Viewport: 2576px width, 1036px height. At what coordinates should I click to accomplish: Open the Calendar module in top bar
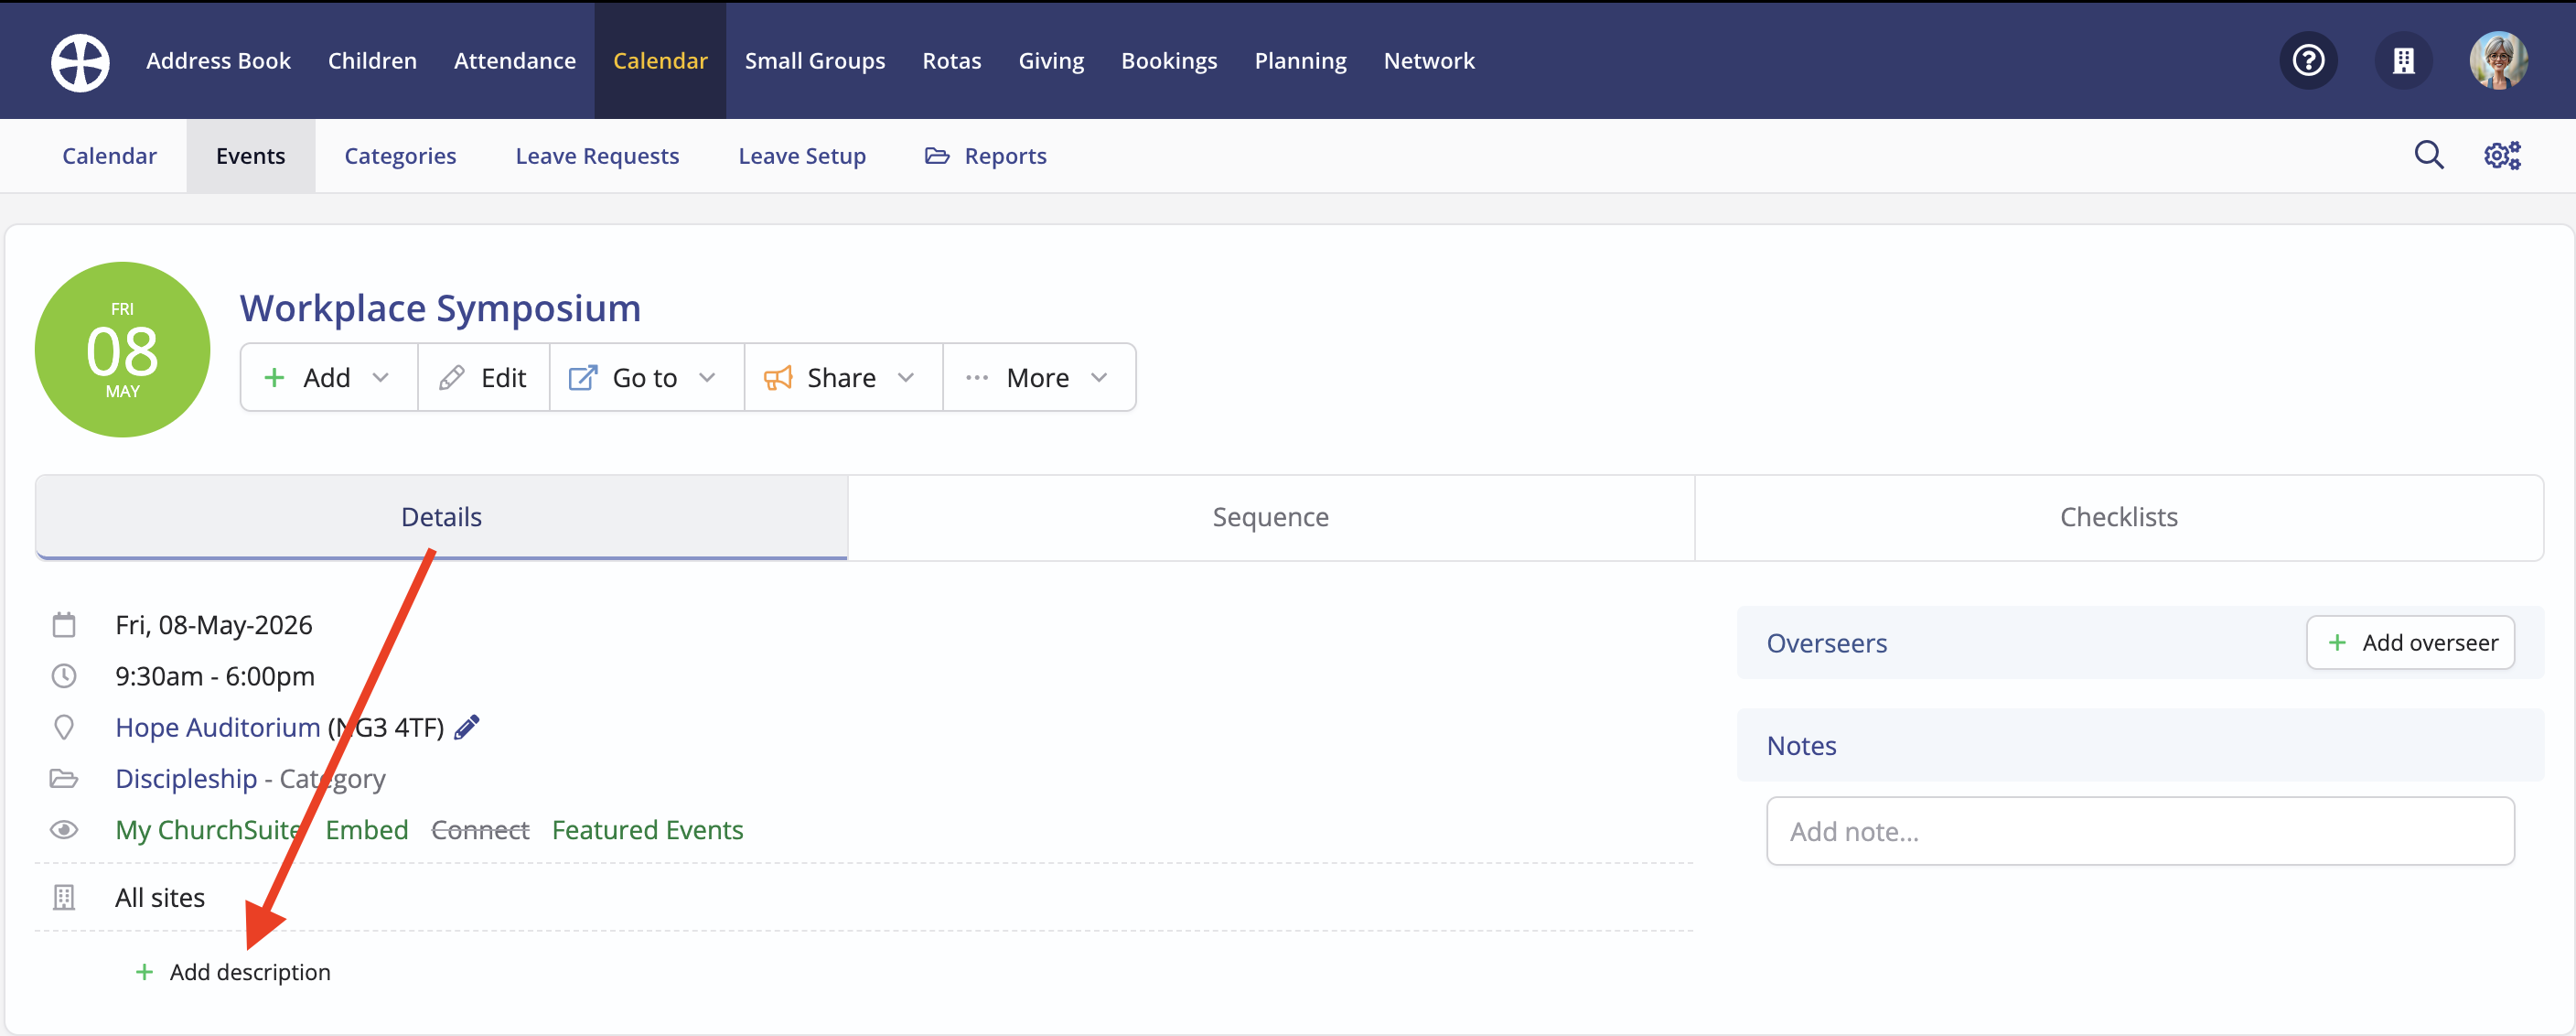pos(660,61)
